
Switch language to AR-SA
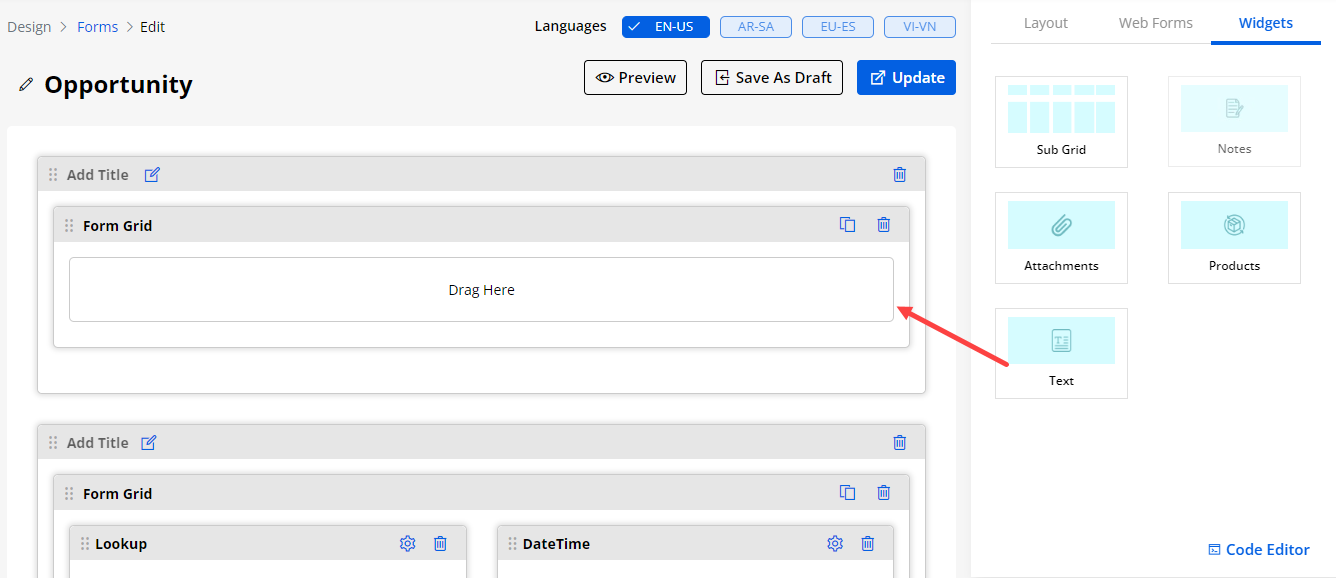756,27
